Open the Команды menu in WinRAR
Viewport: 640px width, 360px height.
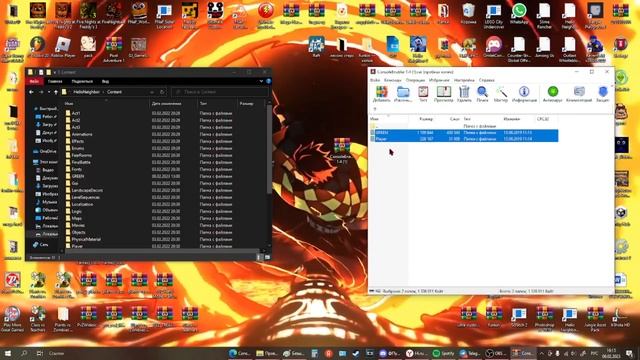tap(393, 80)
